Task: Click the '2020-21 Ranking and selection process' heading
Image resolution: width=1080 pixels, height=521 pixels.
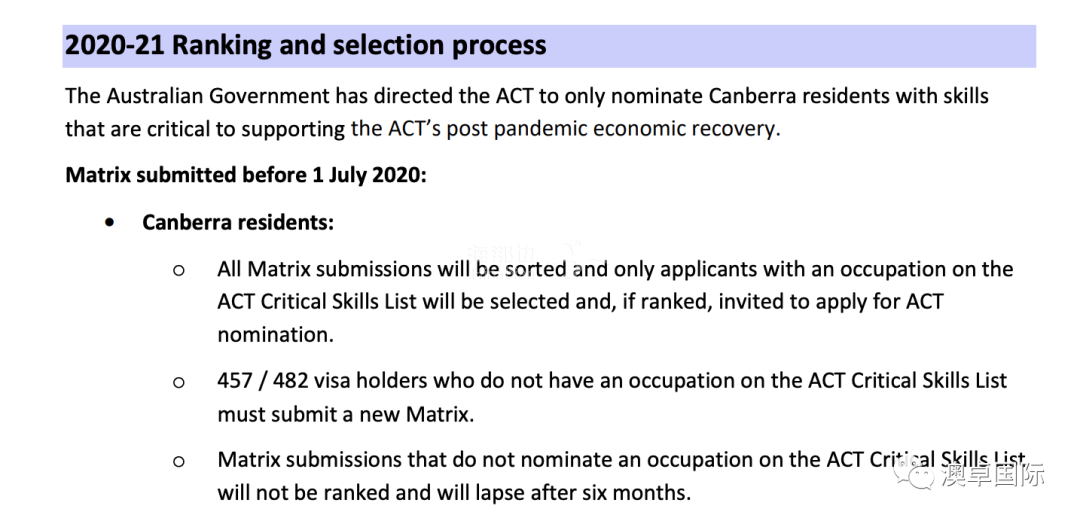Action: coord(305,45)
